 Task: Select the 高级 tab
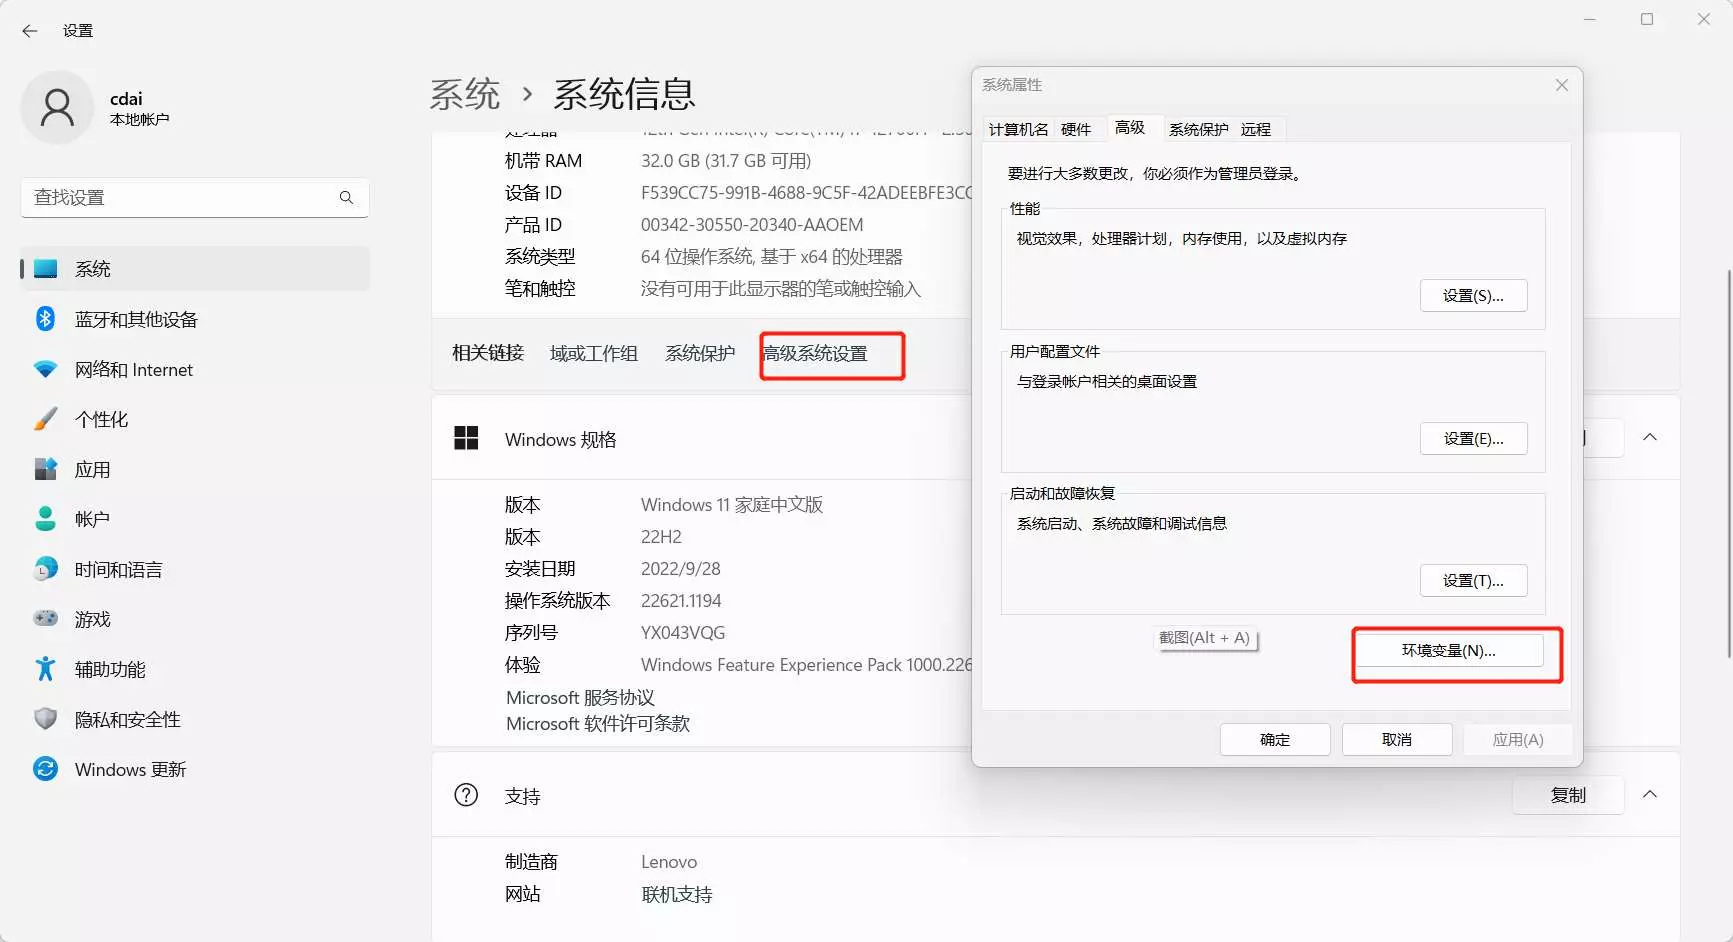click(x=1130, y=127)
